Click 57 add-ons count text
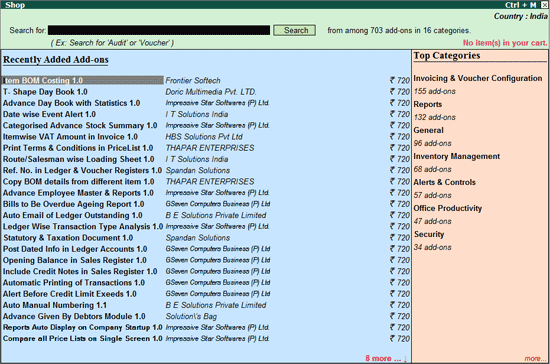 pos(432,195)
